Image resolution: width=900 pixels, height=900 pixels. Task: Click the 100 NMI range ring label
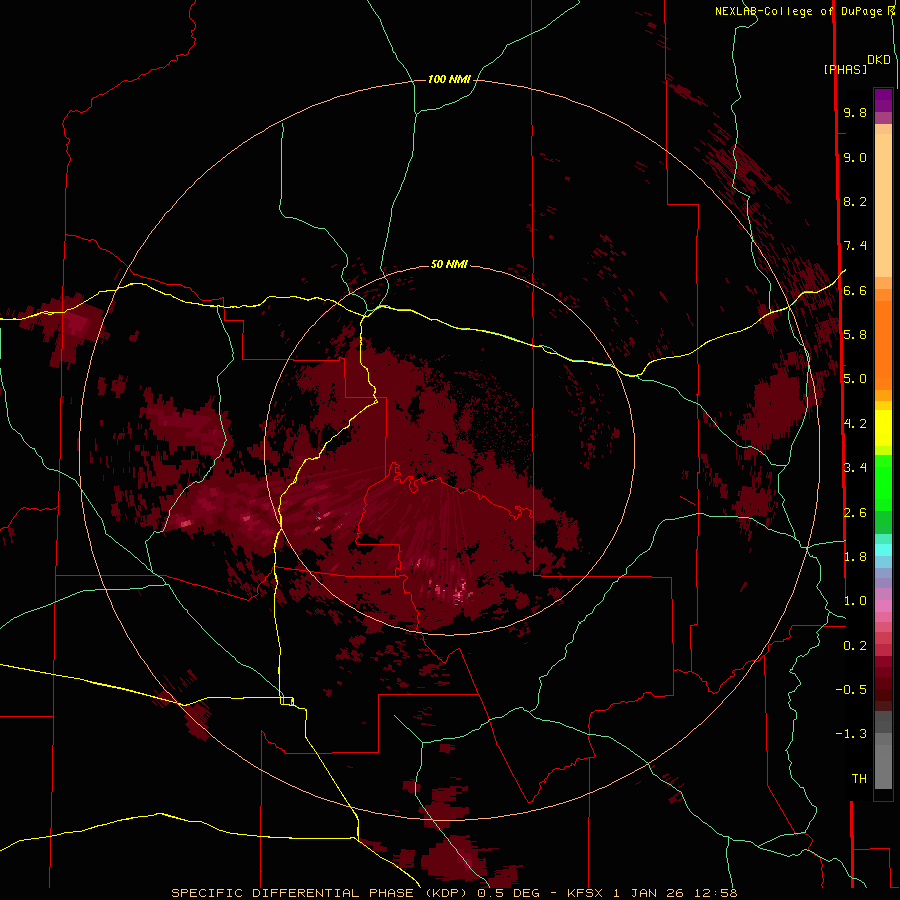(x=449, y=79)
